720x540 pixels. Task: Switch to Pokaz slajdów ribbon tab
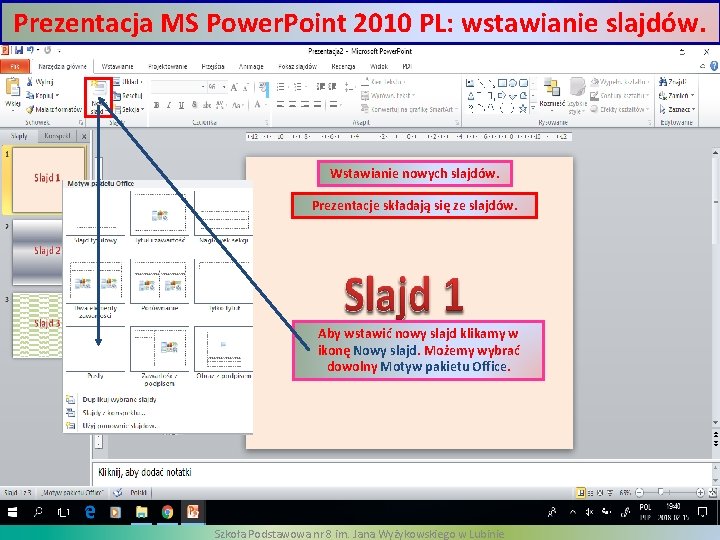[x=298, y=67]
